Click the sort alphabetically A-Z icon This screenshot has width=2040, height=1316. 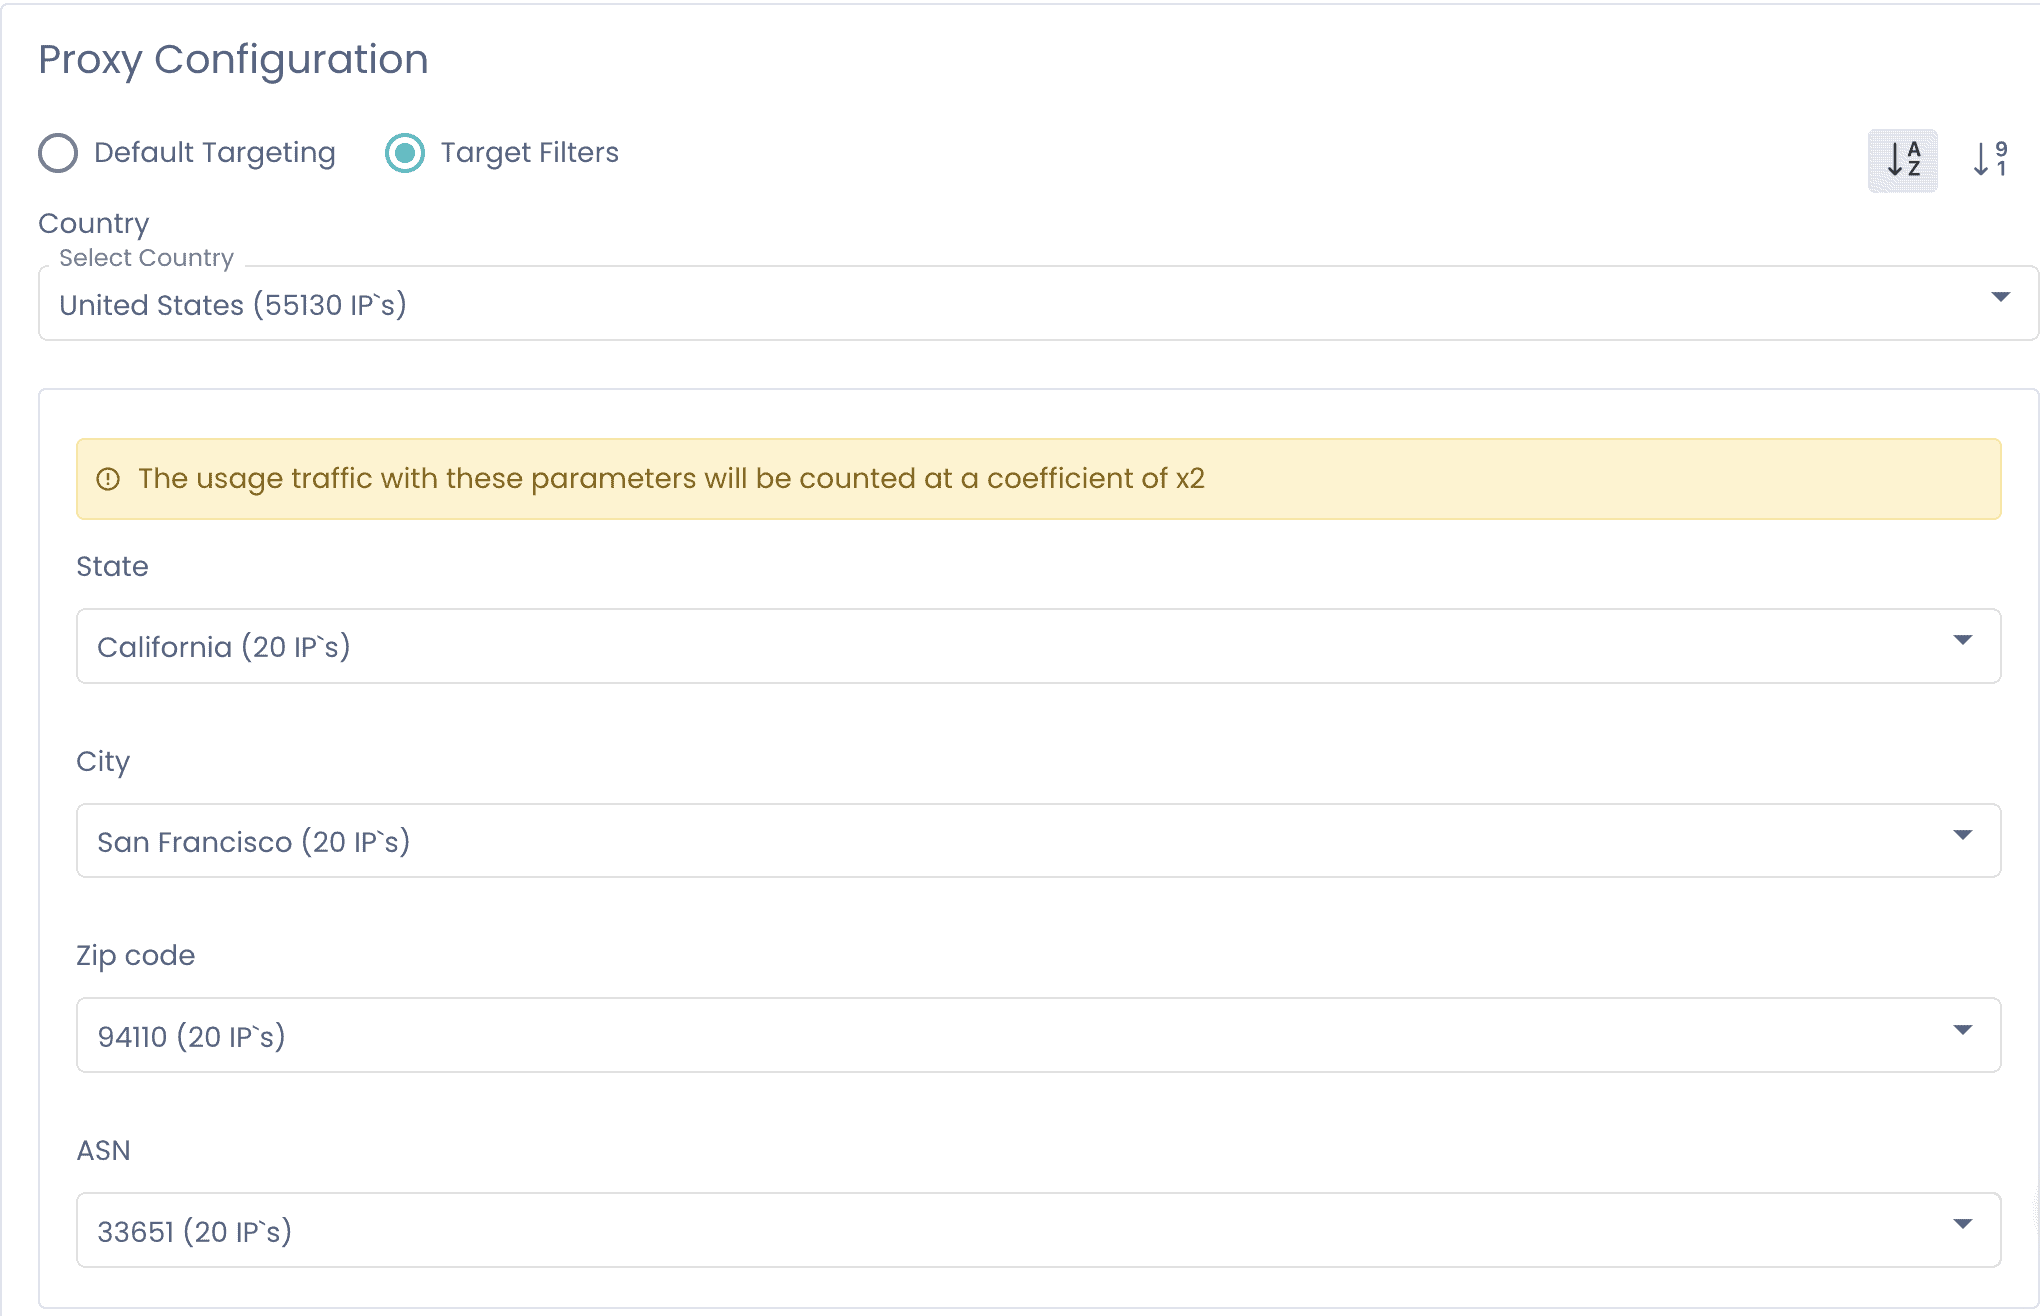coord(1901,160)
